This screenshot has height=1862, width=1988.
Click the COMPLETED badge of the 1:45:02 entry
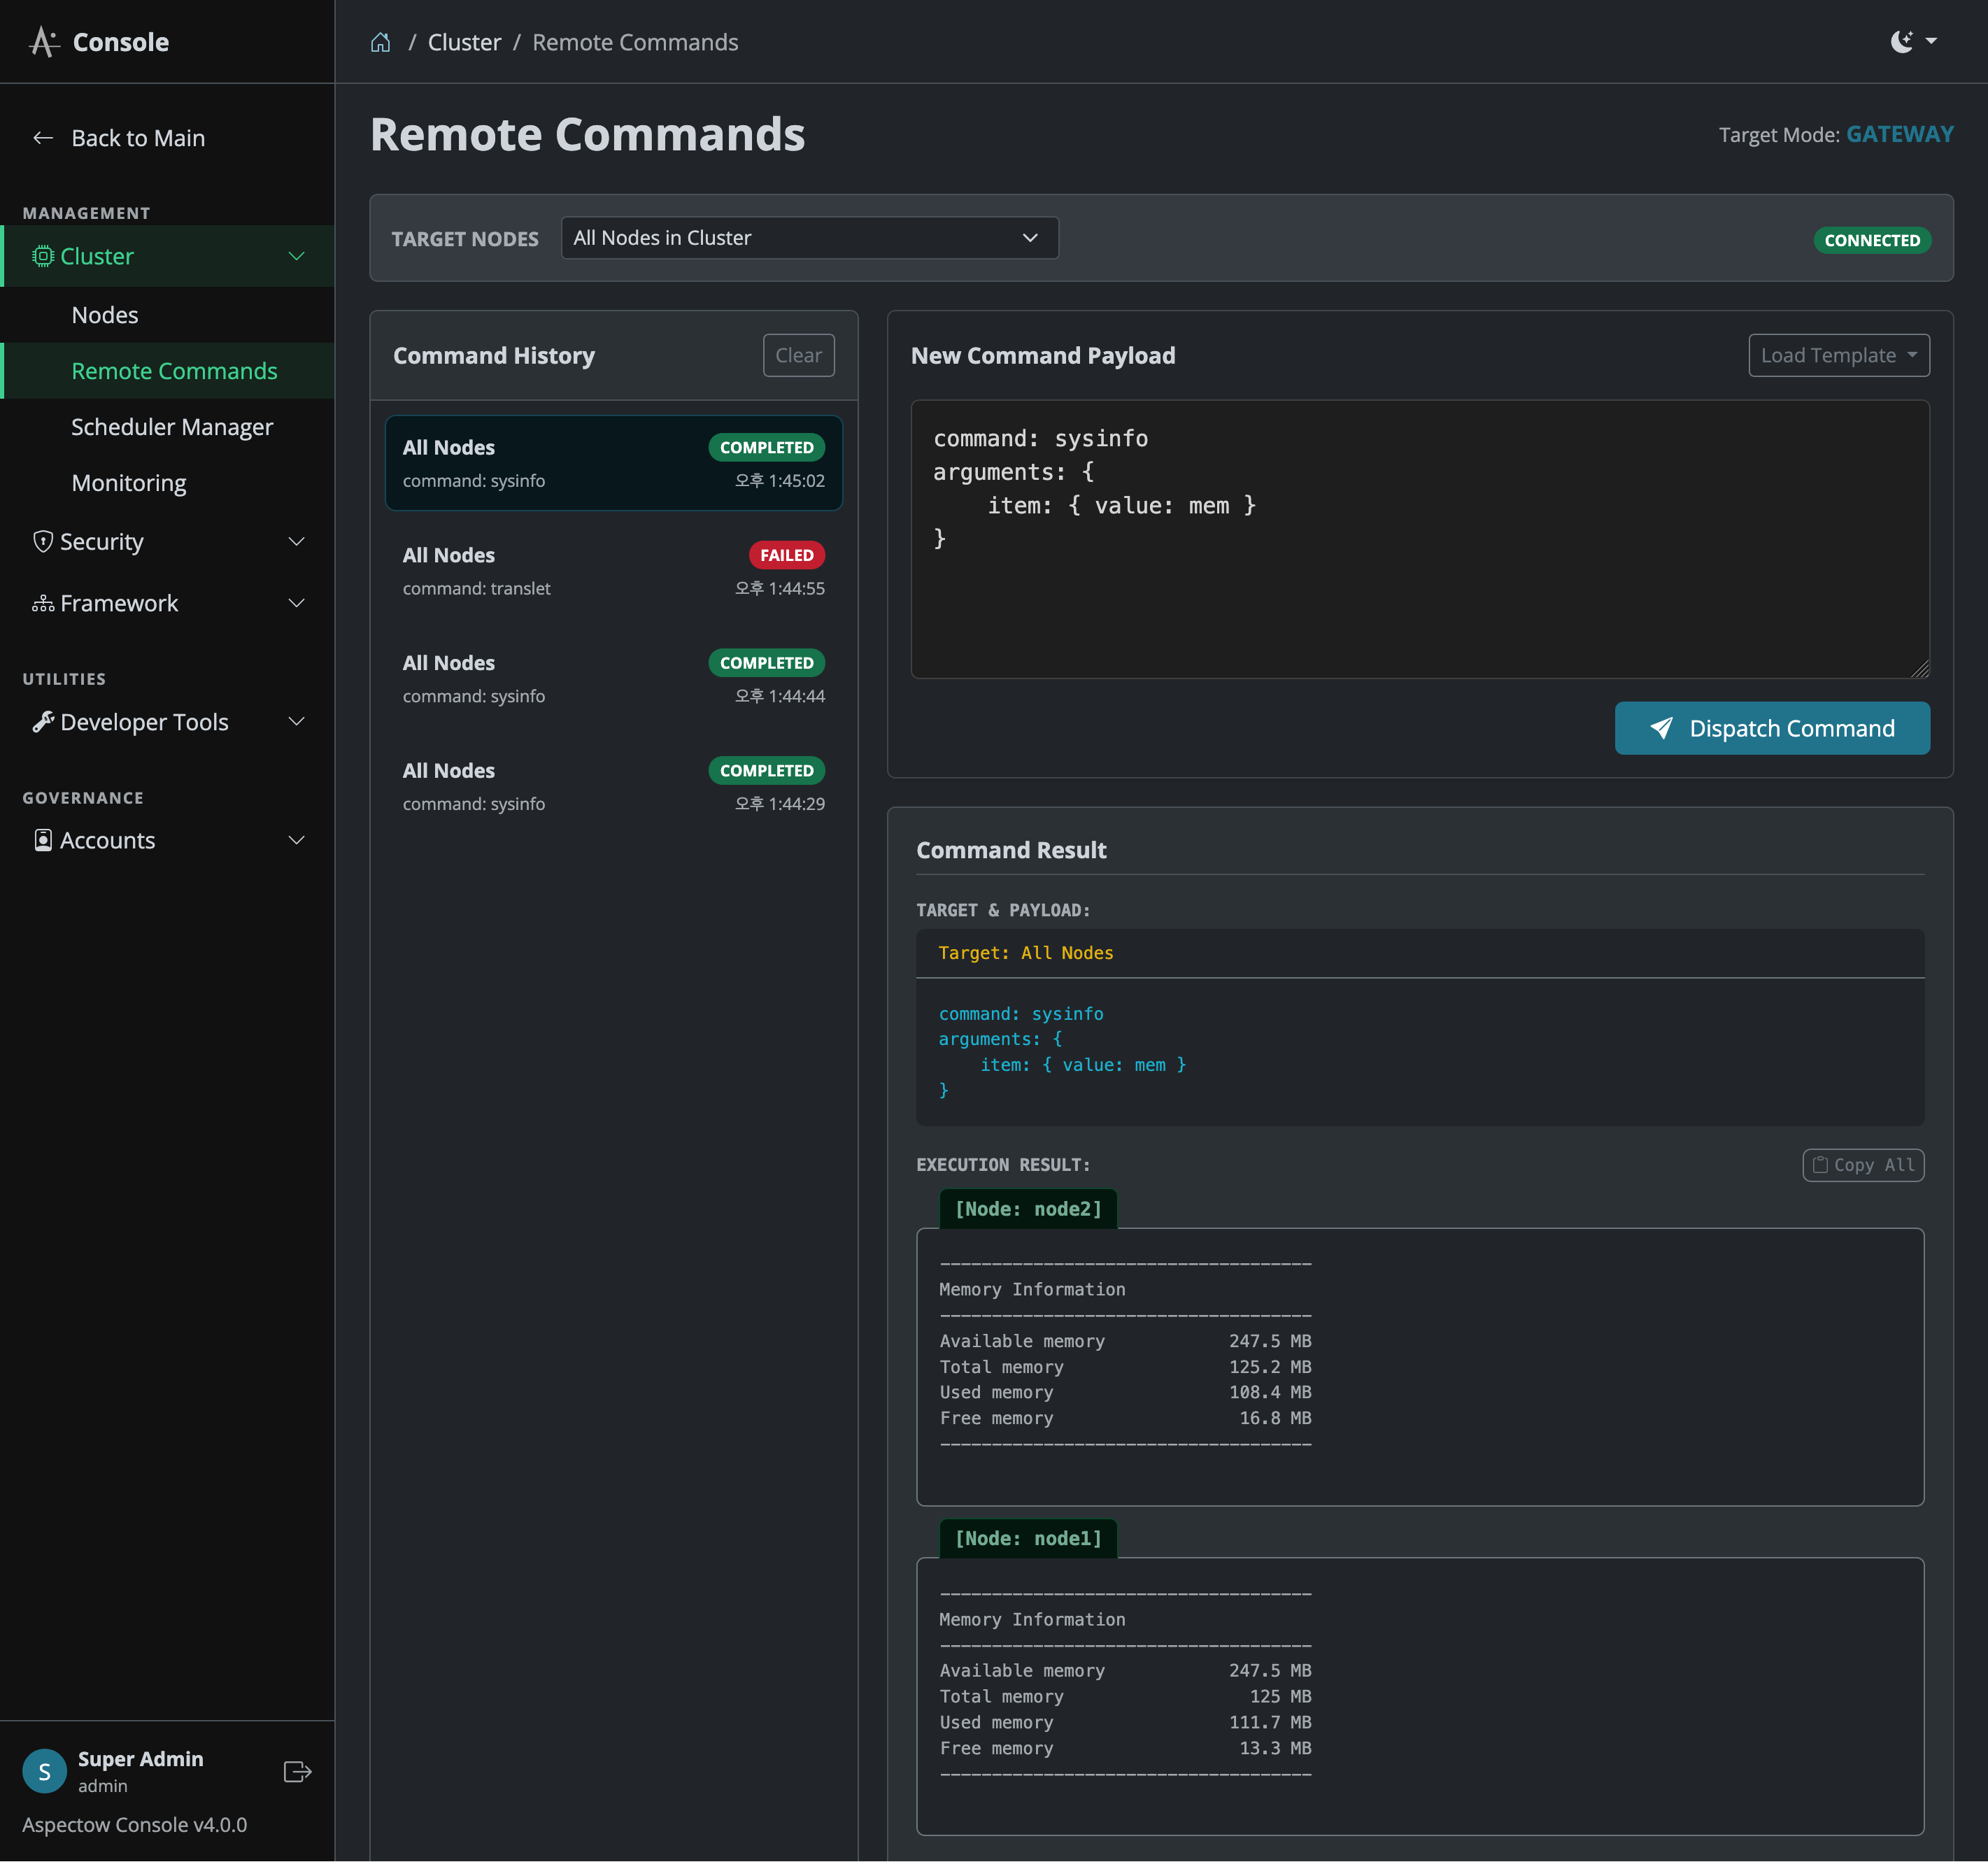click(x=766, y=447)
